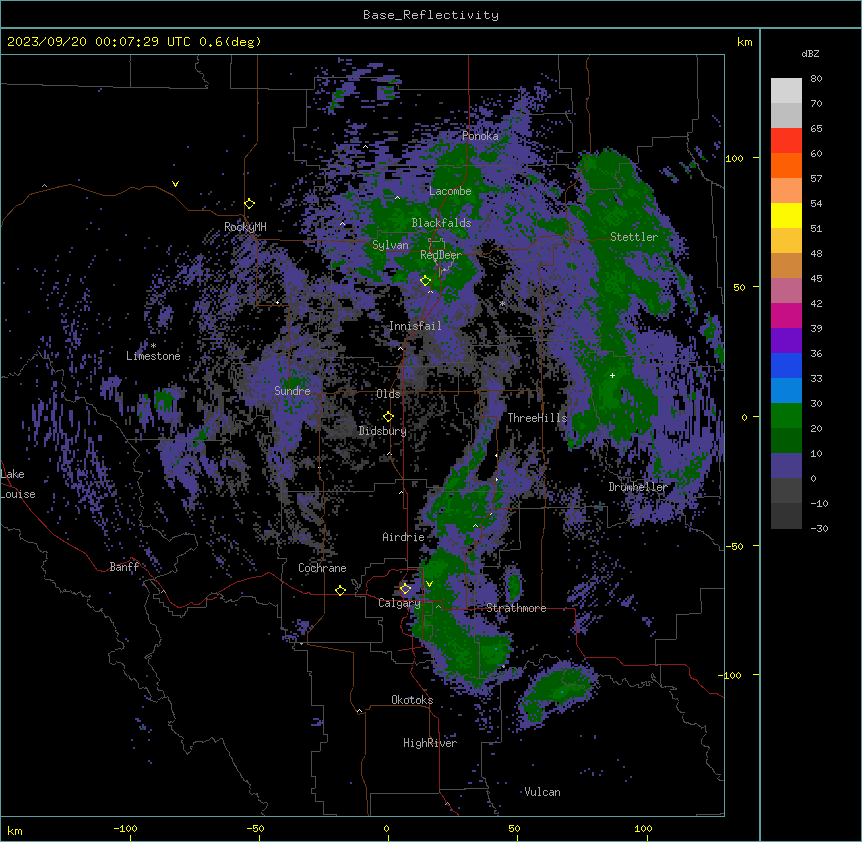862x842 pixels.
Task: Click the Cochrane city label
Action: tap(322, 568)
